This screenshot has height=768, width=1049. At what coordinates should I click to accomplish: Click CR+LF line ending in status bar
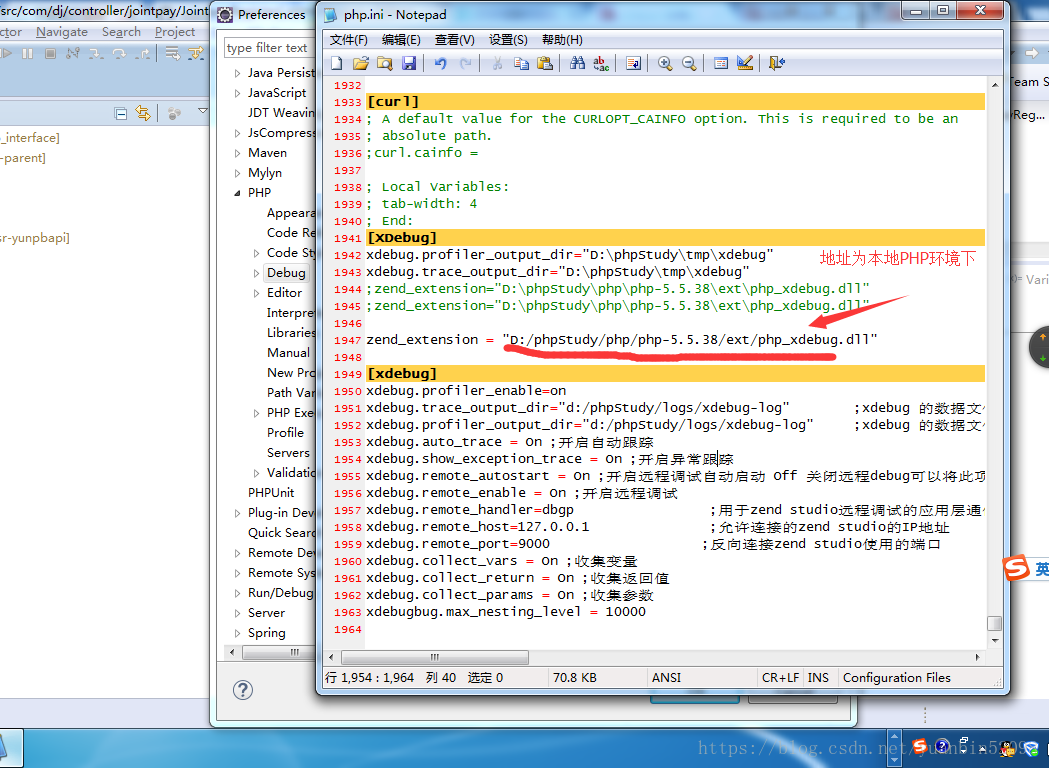tap(780, 678)
